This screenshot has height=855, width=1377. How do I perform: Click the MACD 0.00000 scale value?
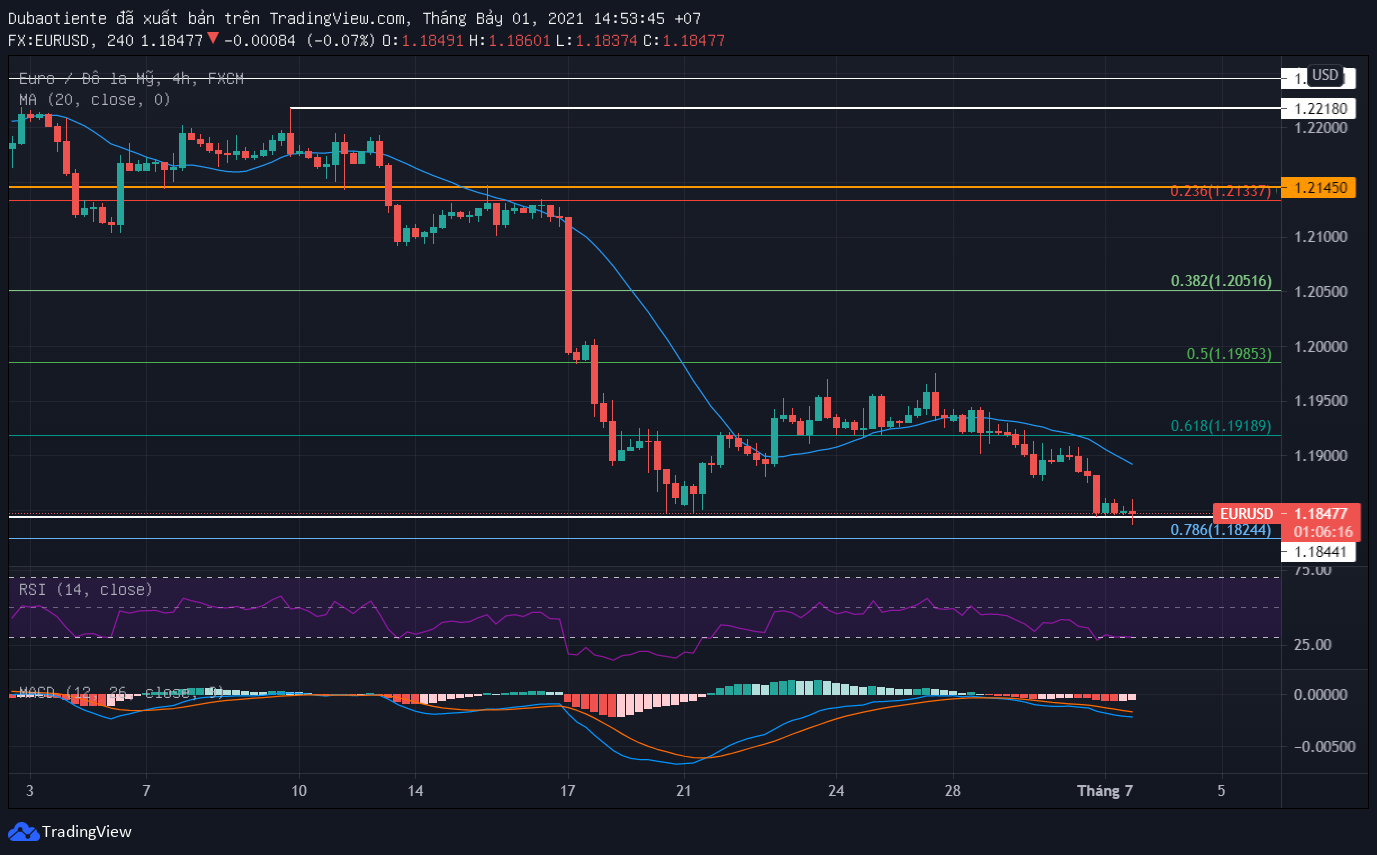pos(1319,694)
